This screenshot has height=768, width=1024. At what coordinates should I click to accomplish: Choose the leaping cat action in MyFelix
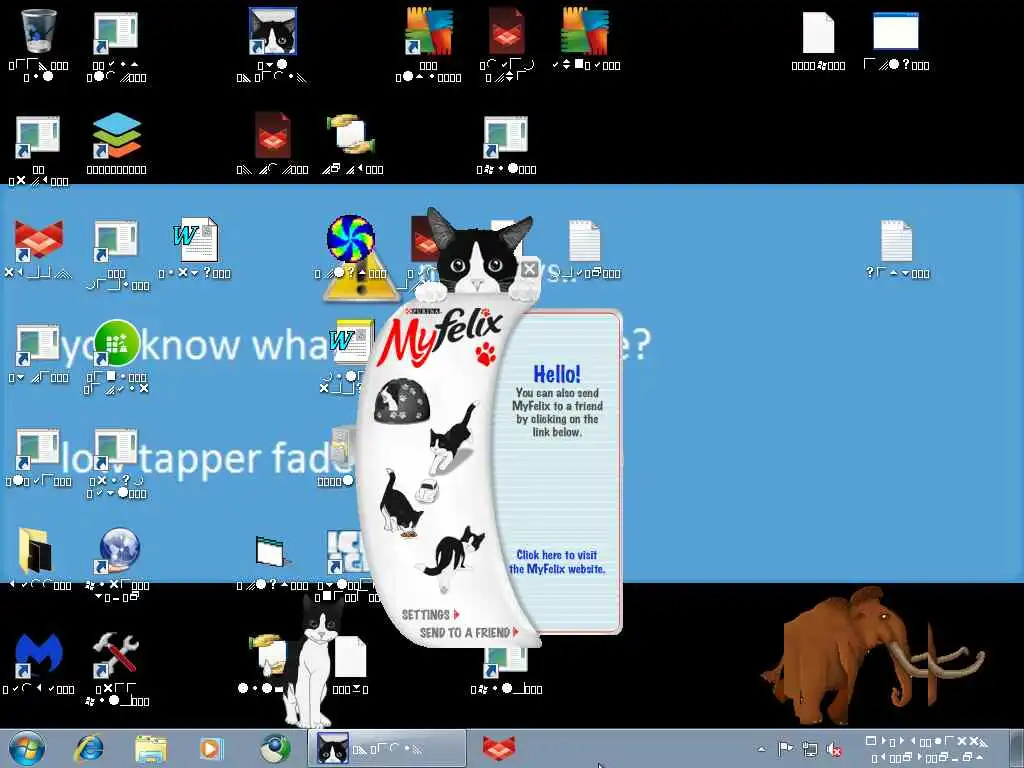pos(453,437)
